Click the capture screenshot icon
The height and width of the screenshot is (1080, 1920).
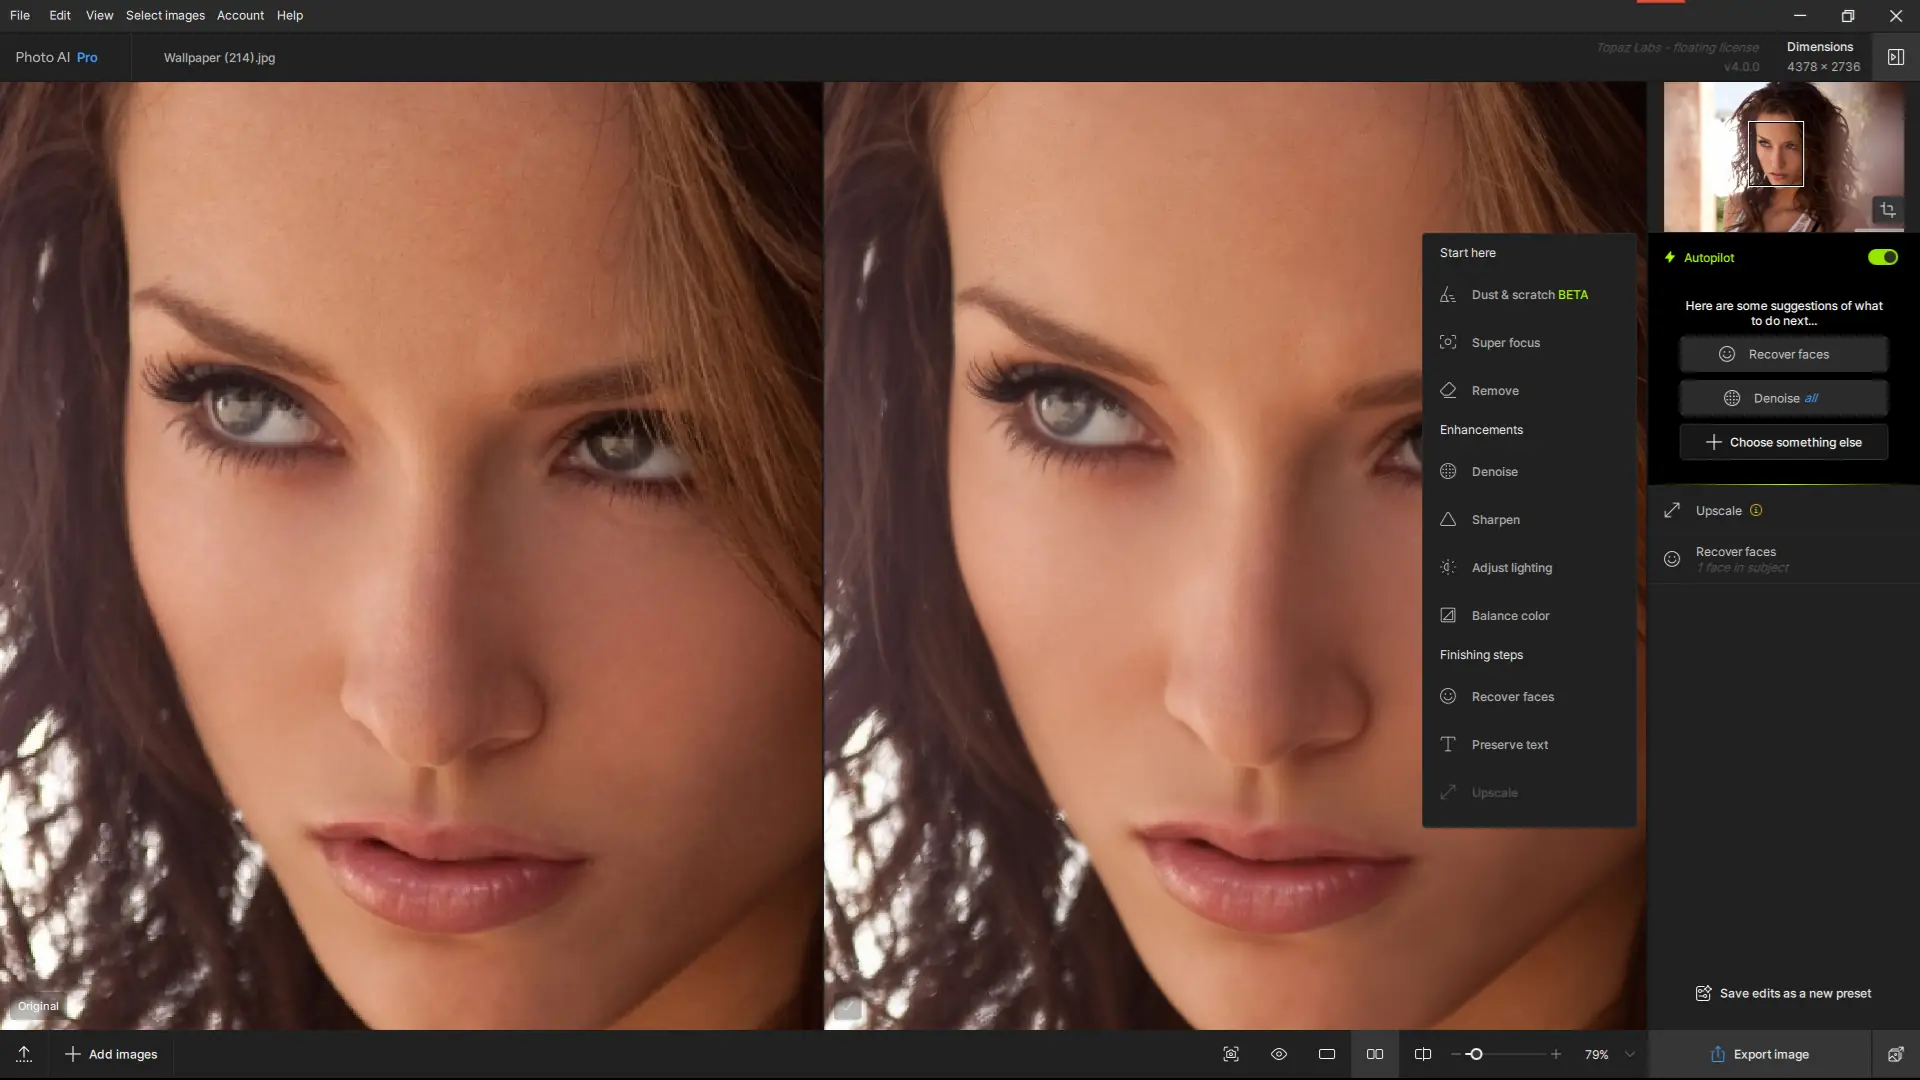(x=1231, y=1054)
